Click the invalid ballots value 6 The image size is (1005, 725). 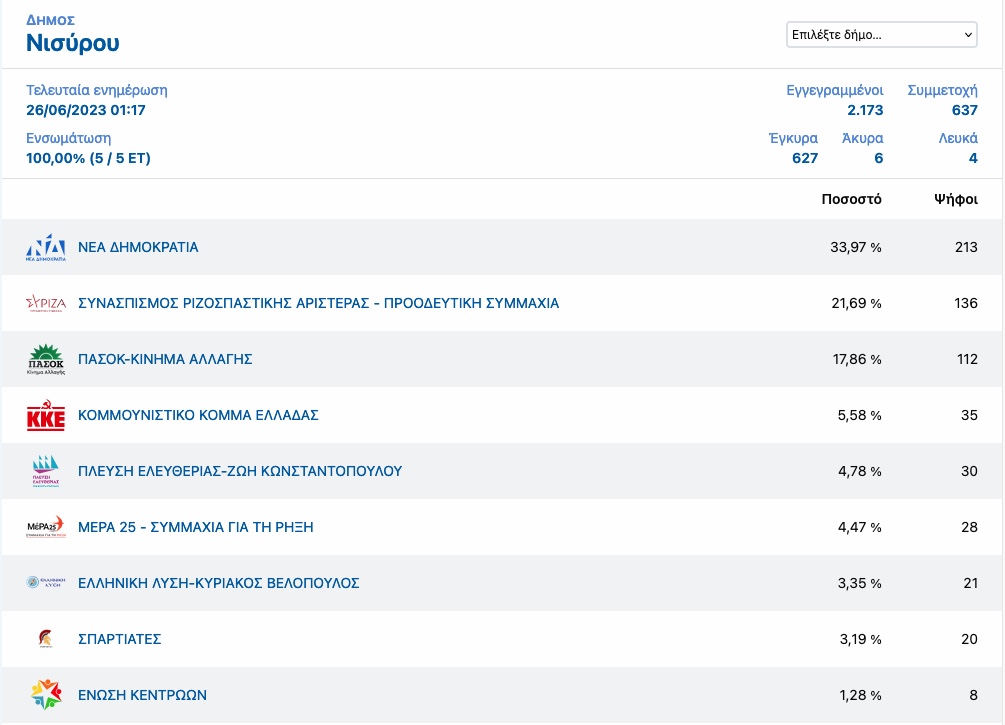coord(879,158)
